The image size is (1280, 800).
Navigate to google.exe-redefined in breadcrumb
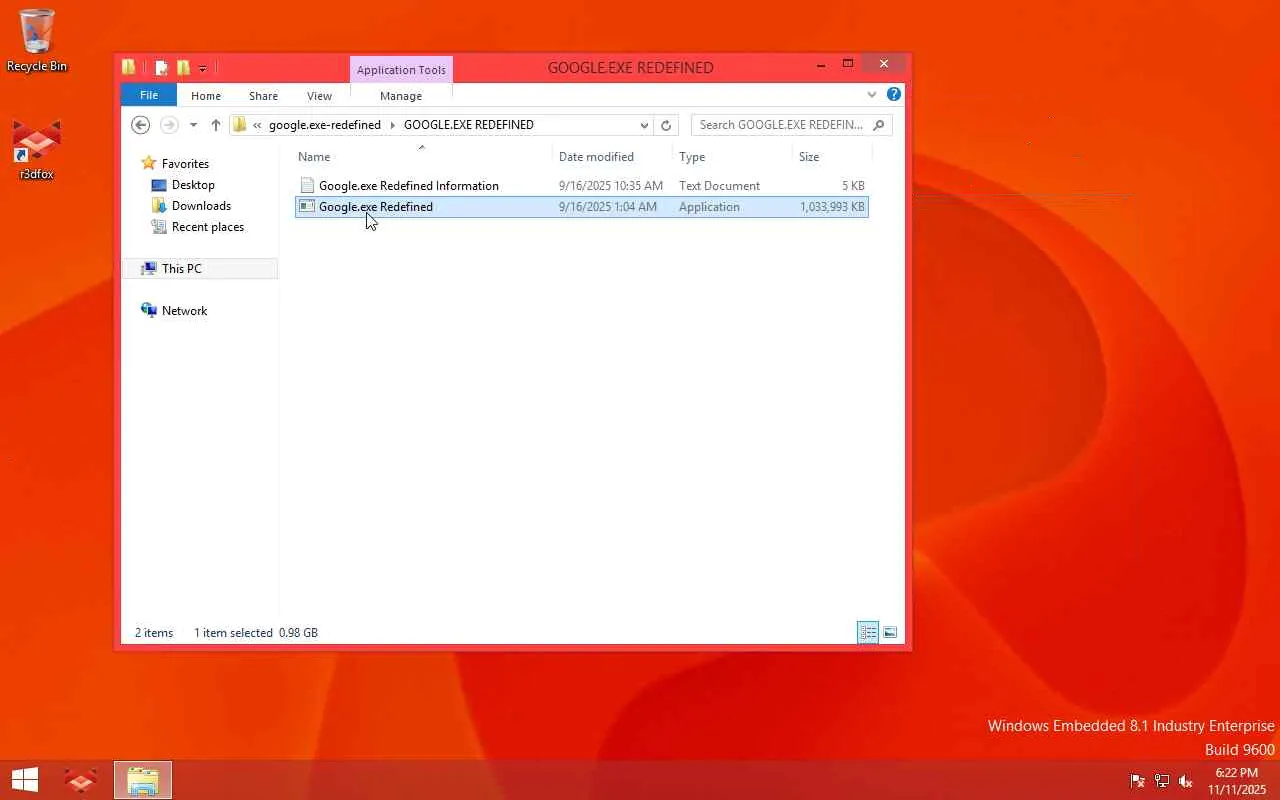[325, 125]
